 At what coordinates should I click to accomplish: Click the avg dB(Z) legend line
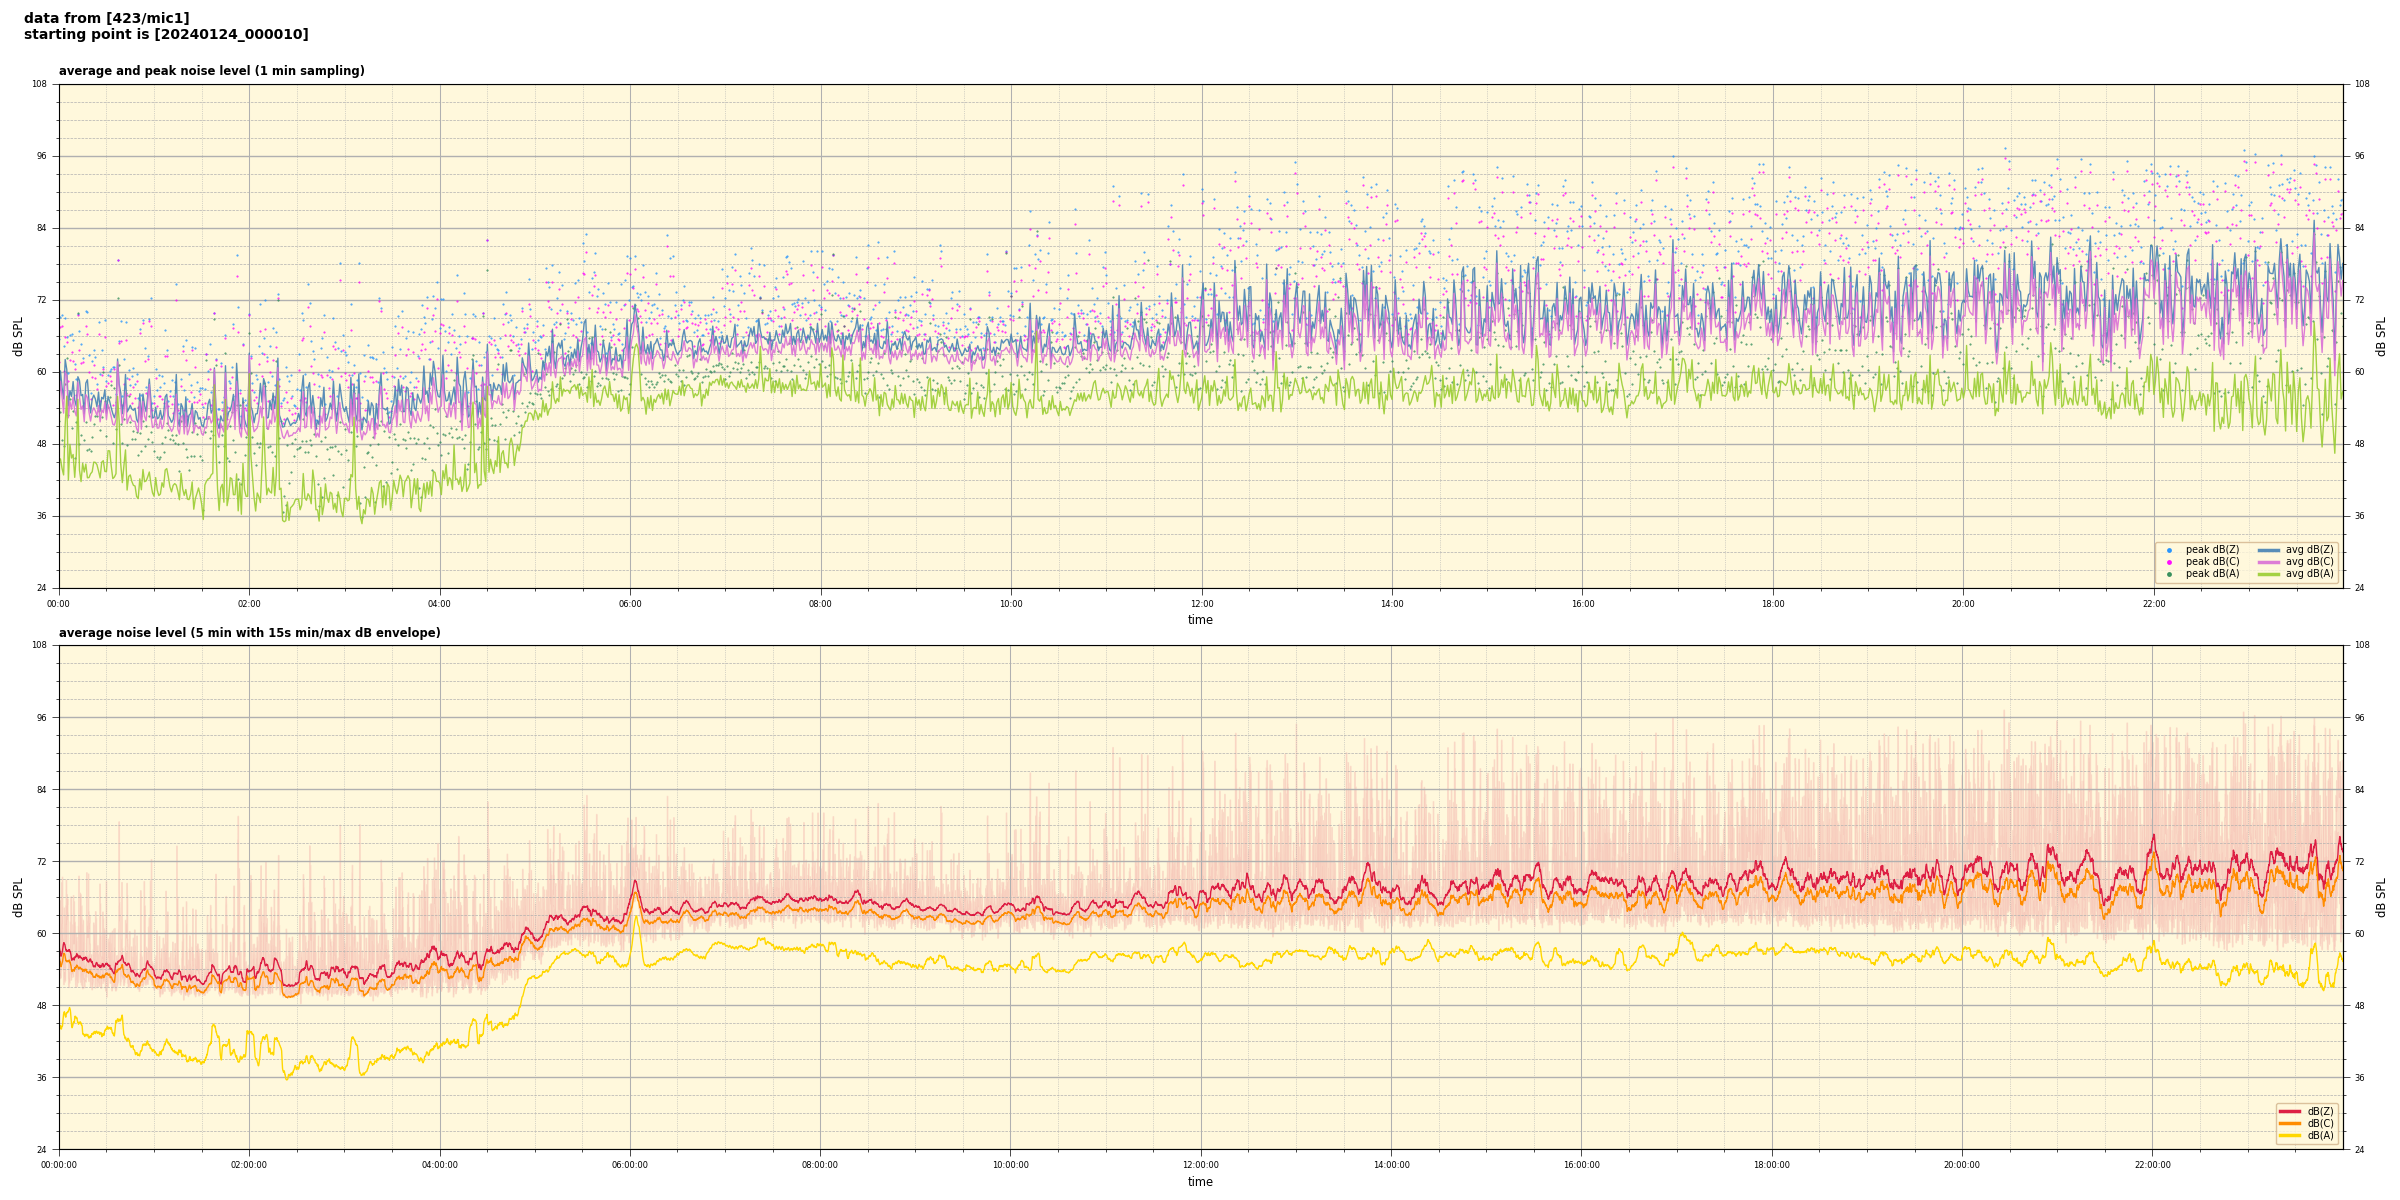[2269, 550]
